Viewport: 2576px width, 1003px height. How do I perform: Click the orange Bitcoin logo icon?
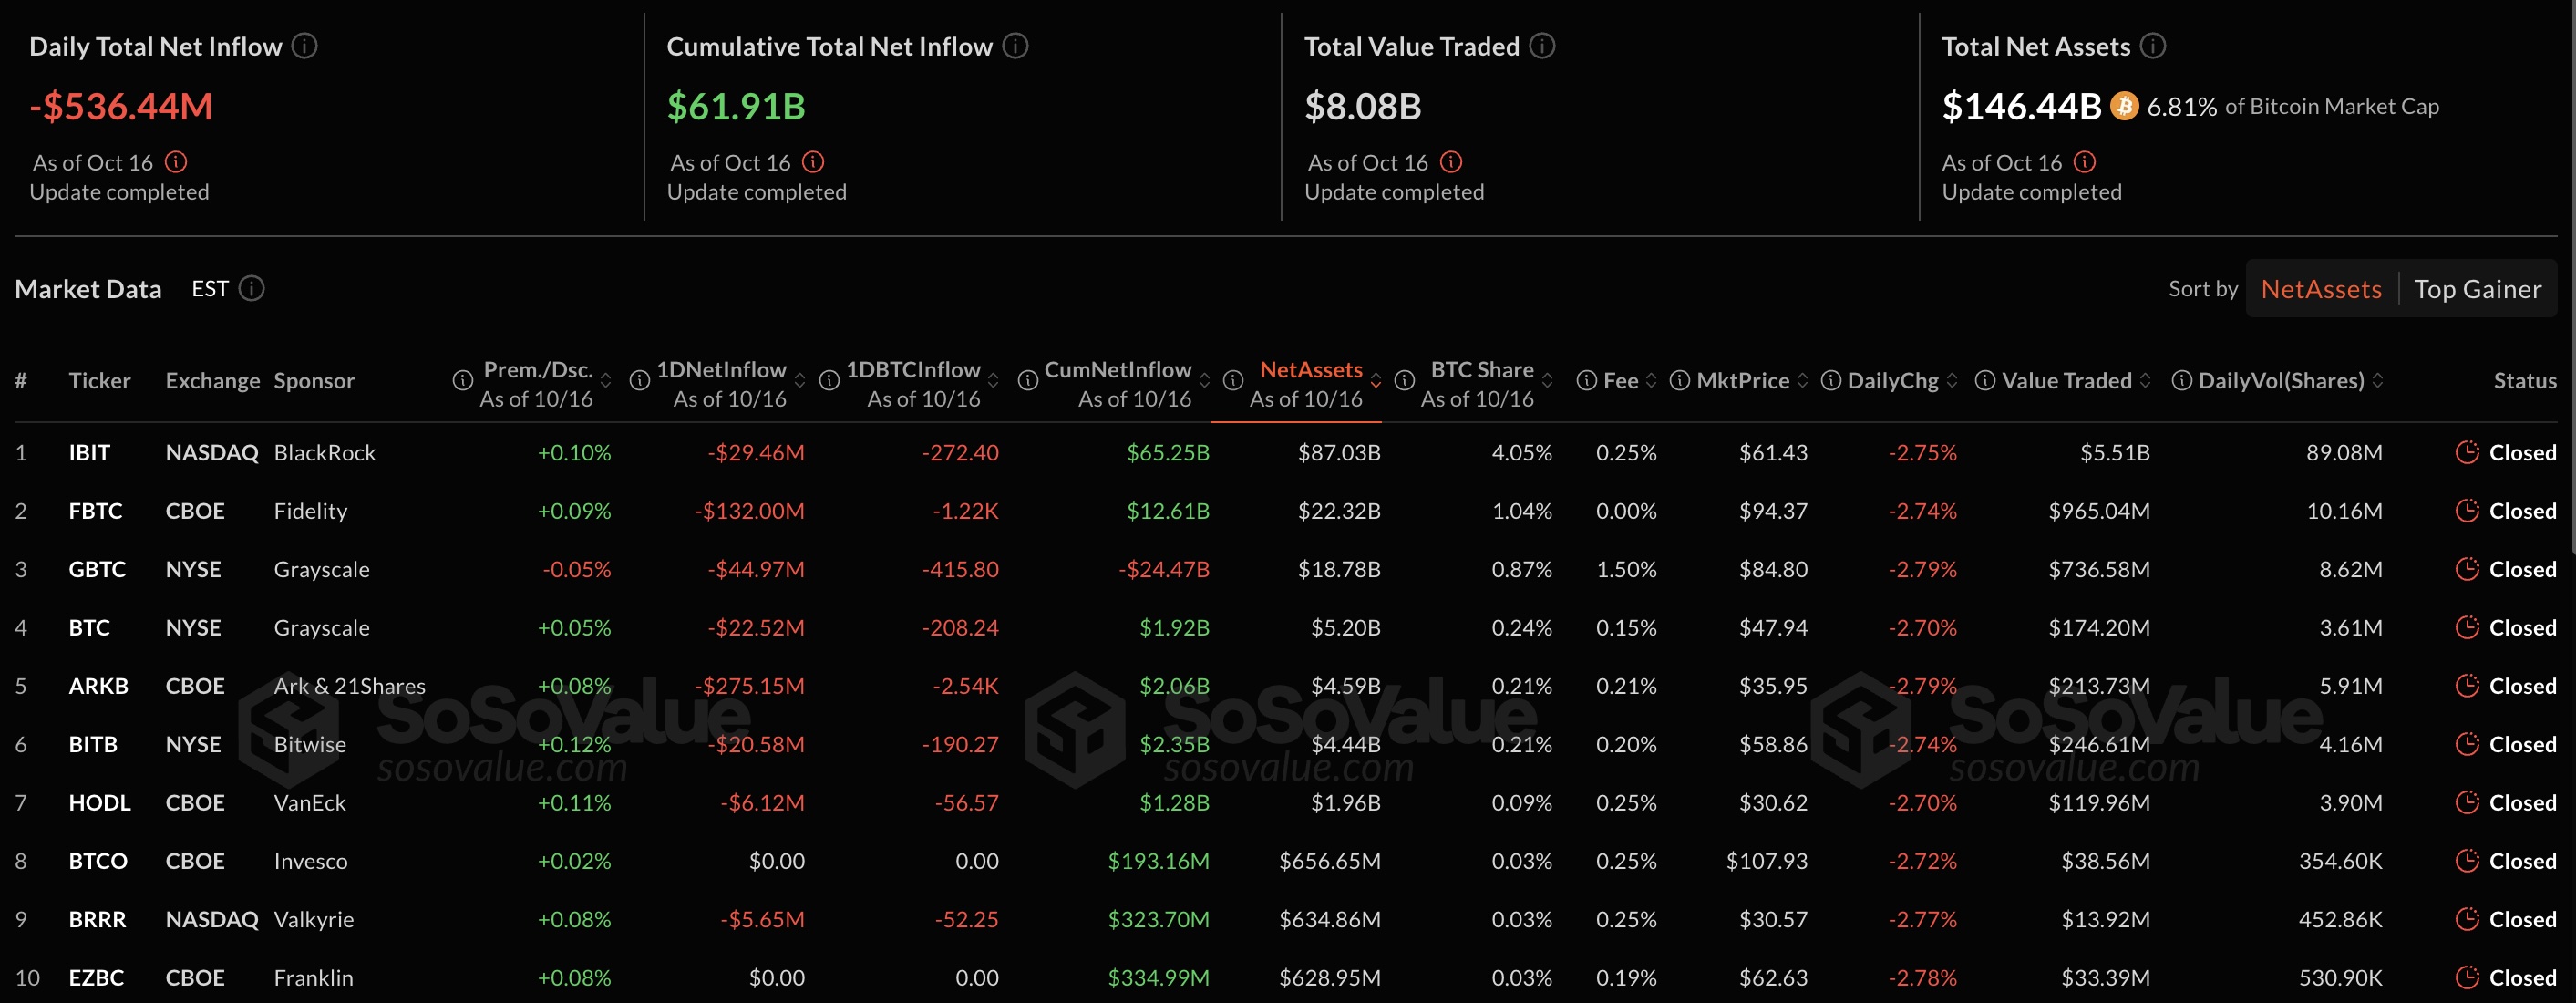coord(2124,106)
